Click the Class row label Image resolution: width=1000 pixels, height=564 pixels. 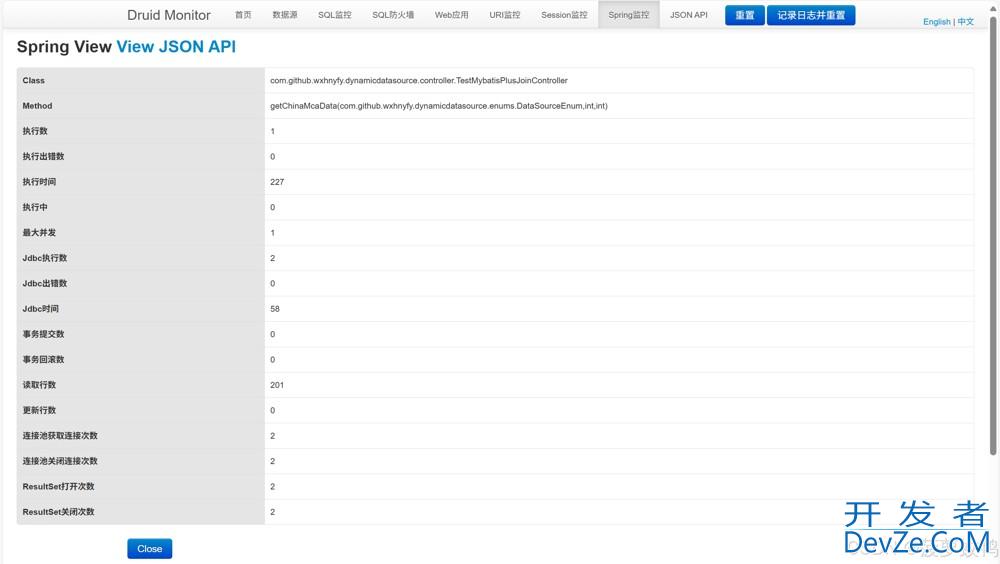pyautogui.click(x=34, y=80)
